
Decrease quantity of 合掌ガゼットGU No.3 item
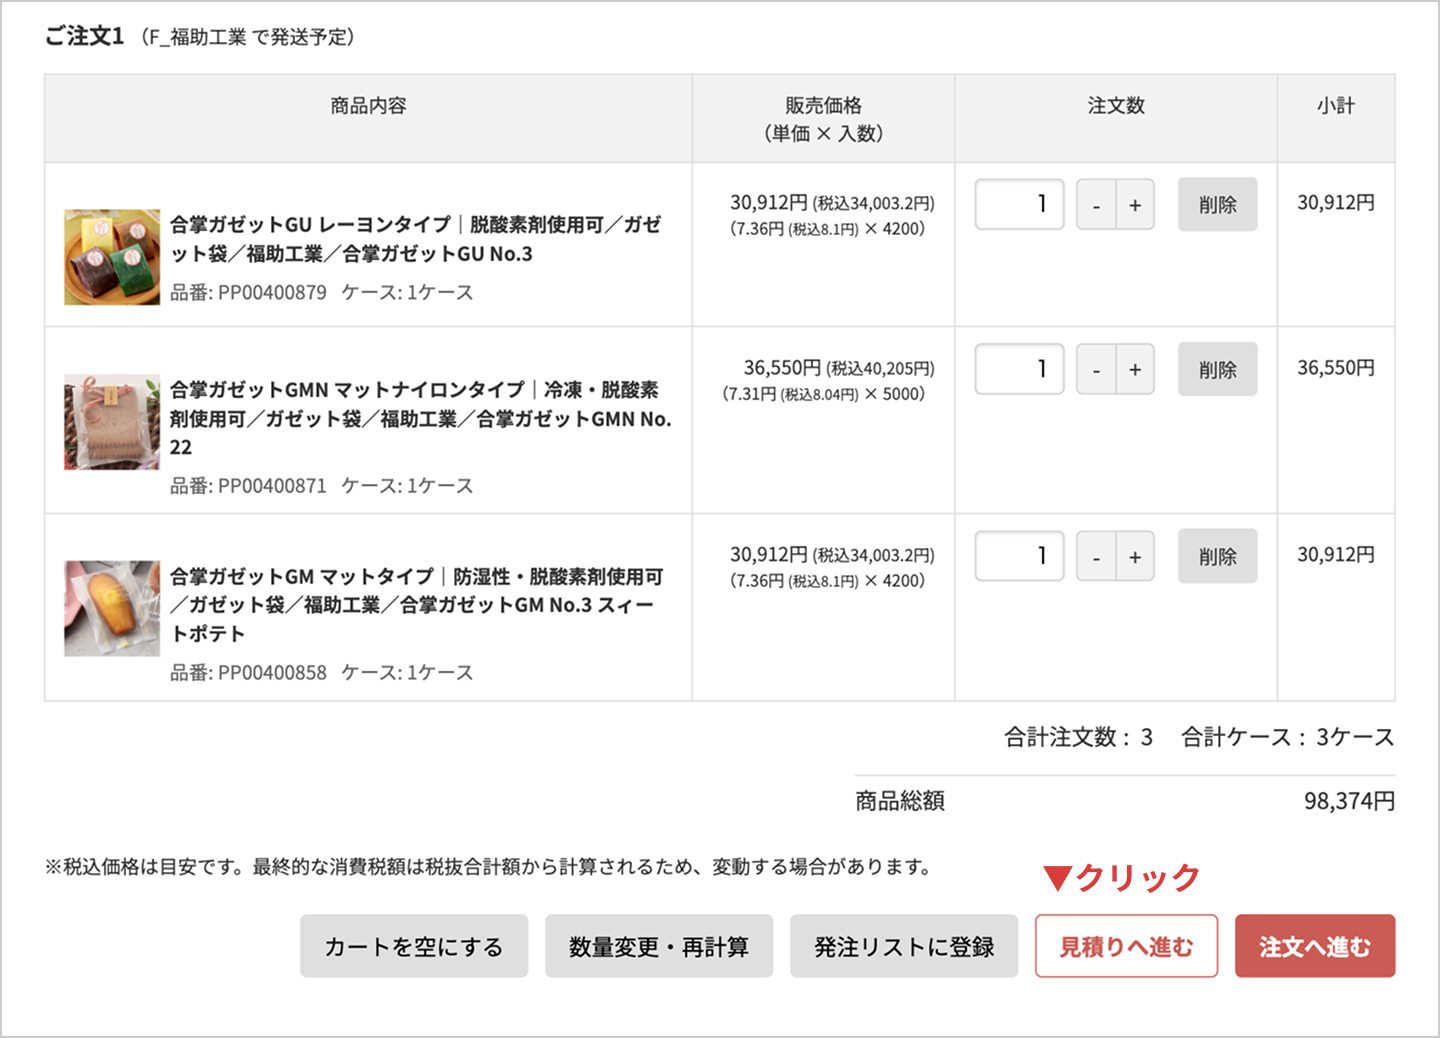coord(1096,205)
